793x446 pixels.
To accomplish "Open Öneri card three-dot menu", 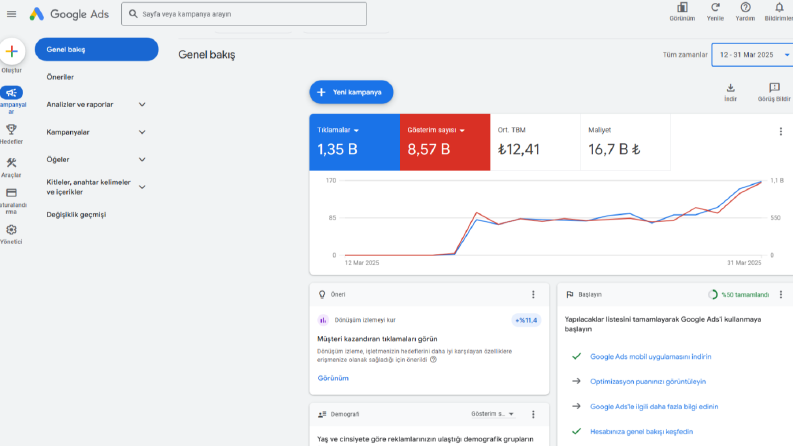I will click(533, 294).
